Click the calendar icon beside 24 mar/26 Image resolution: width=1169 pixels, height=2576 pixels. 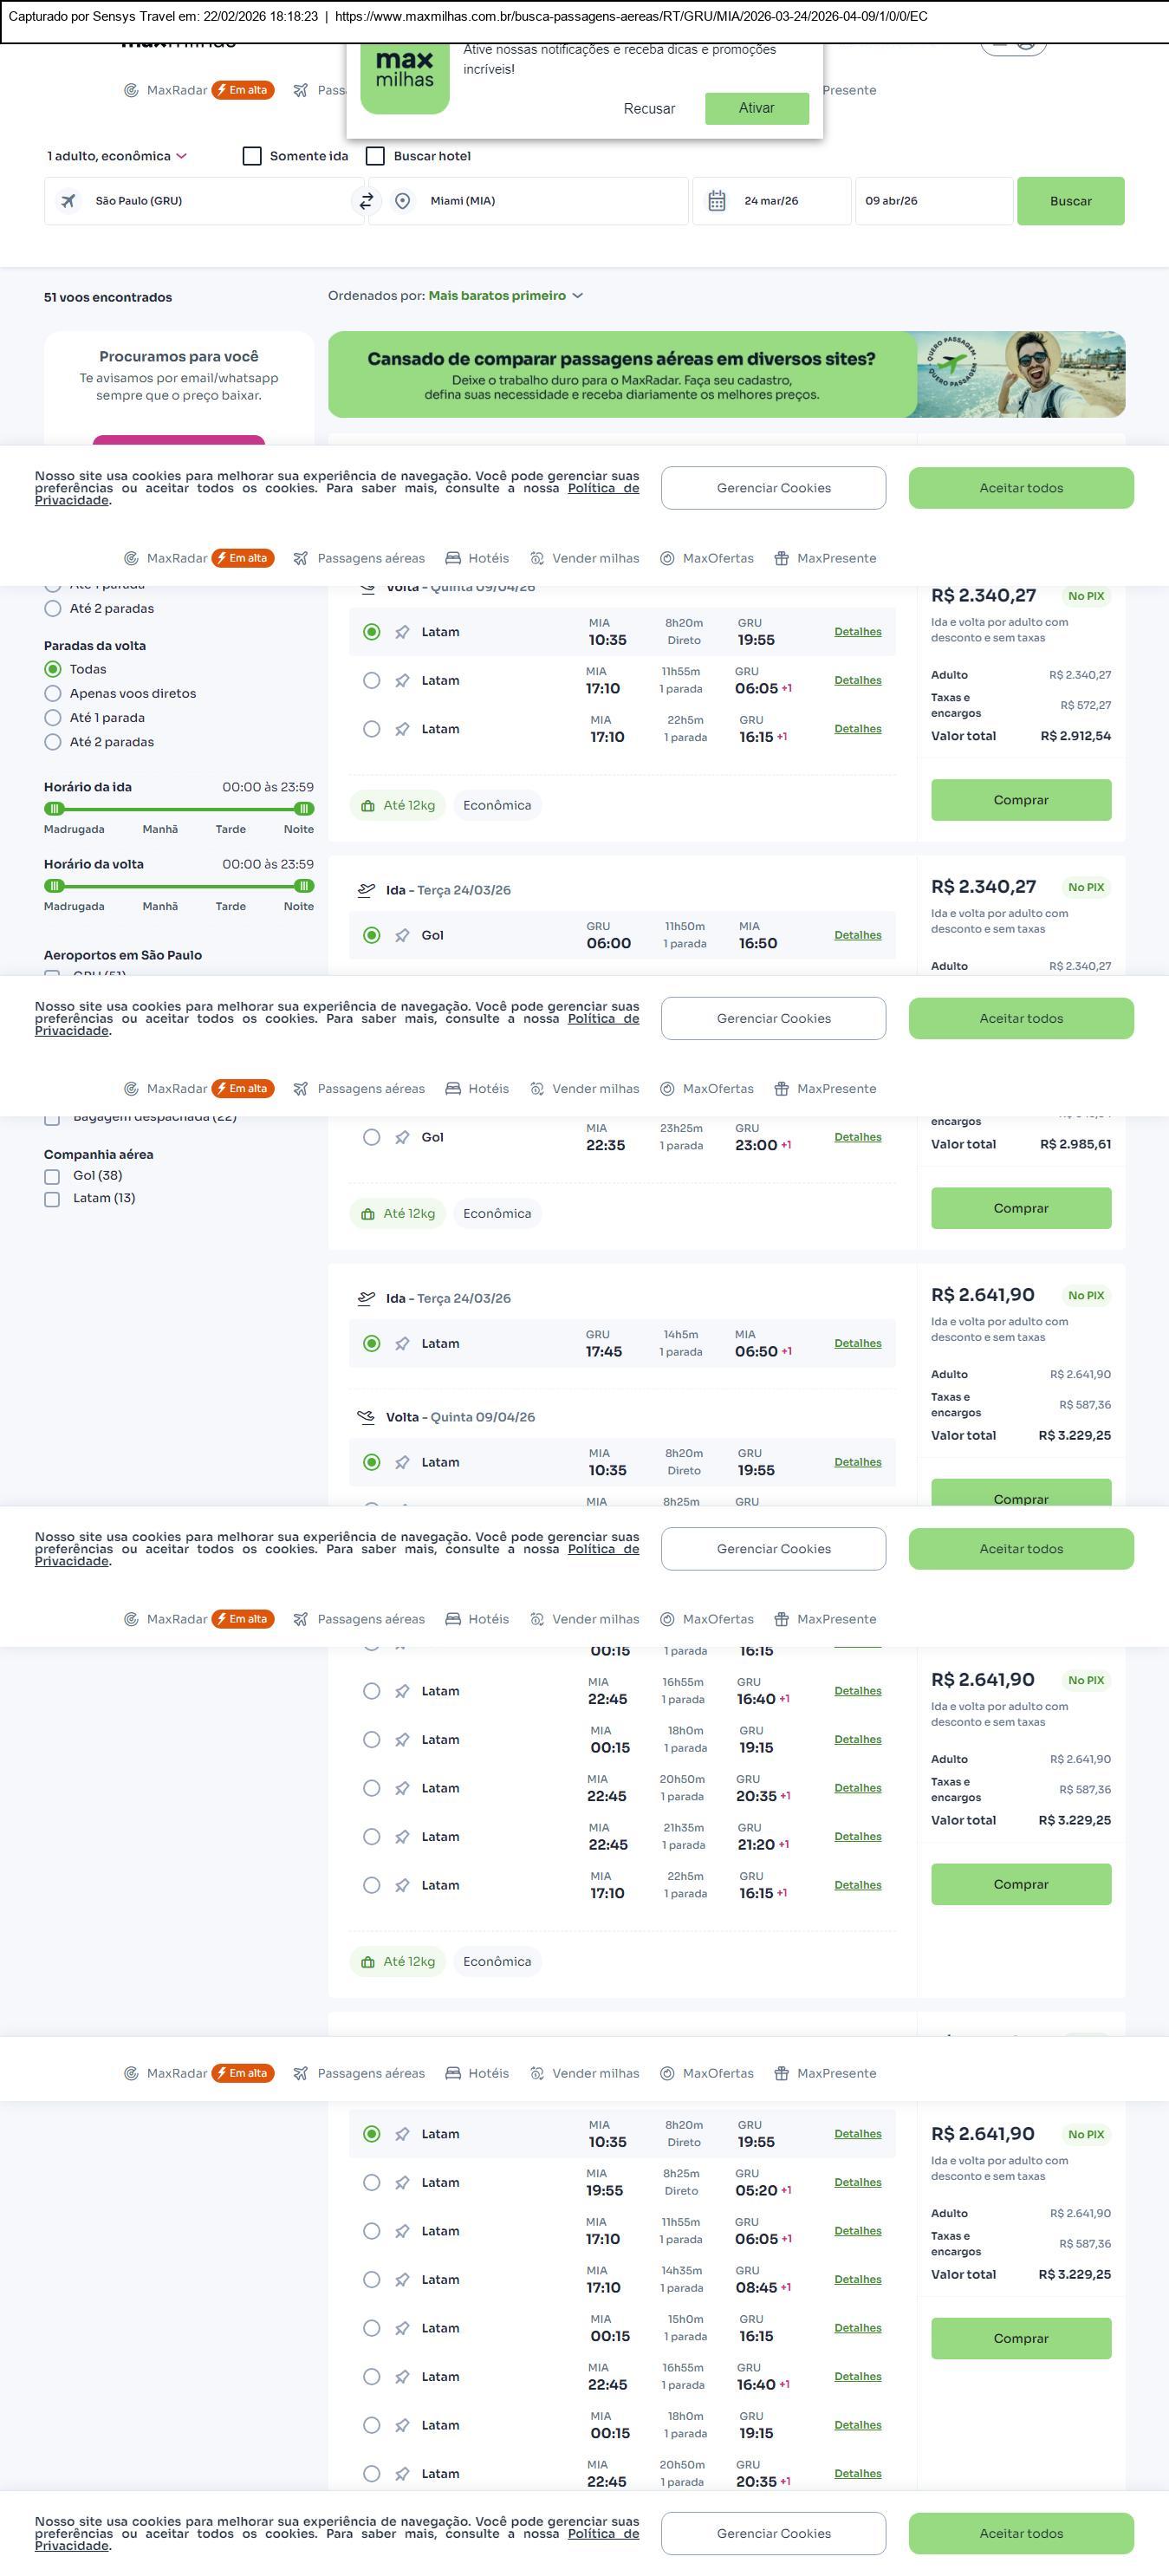coord(717,201)
